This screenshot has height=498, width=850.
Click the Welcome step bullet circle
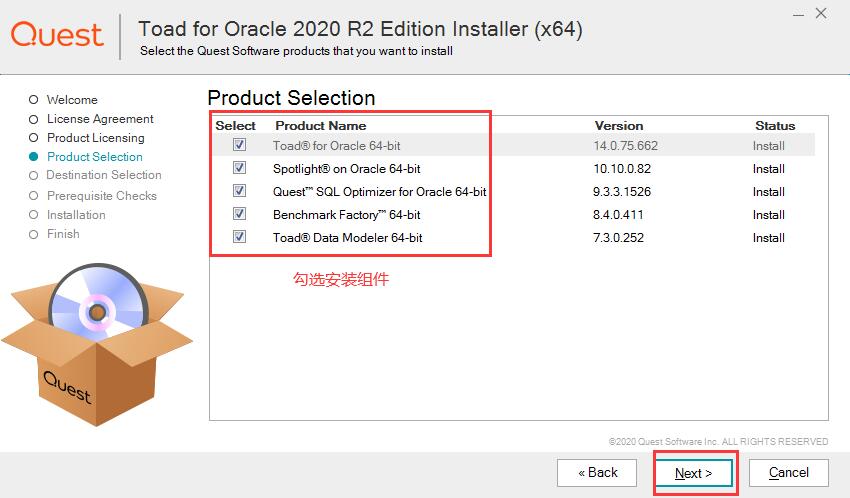[34, 100]
